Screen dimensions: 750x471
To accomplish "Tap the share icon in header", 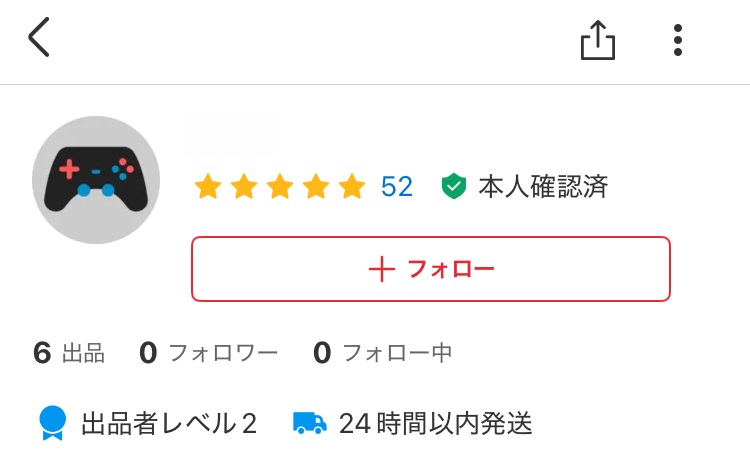I will point(597,40).
